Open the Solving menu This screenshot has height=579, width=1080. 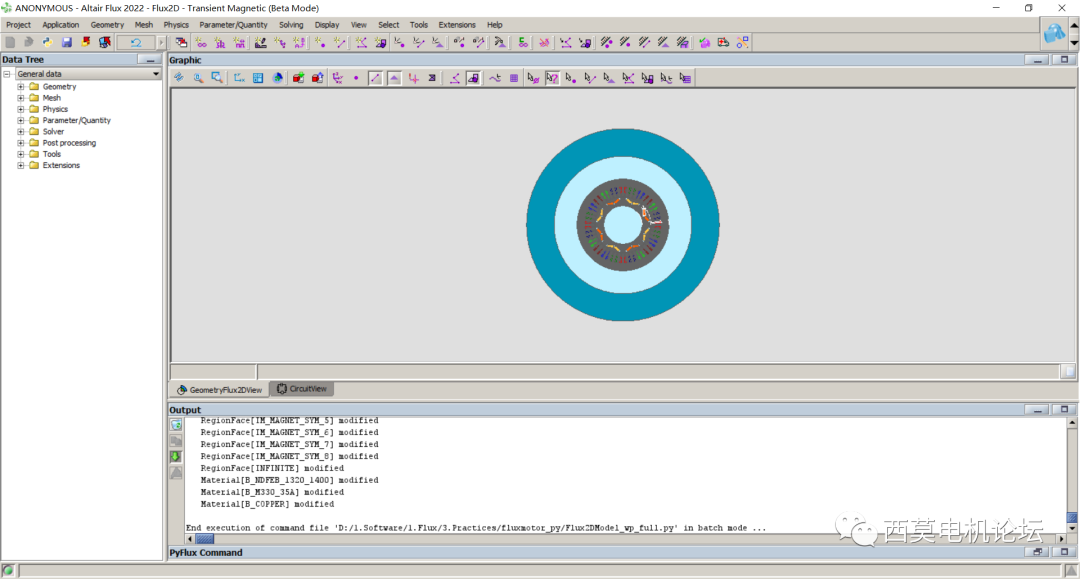pos(291,25)
